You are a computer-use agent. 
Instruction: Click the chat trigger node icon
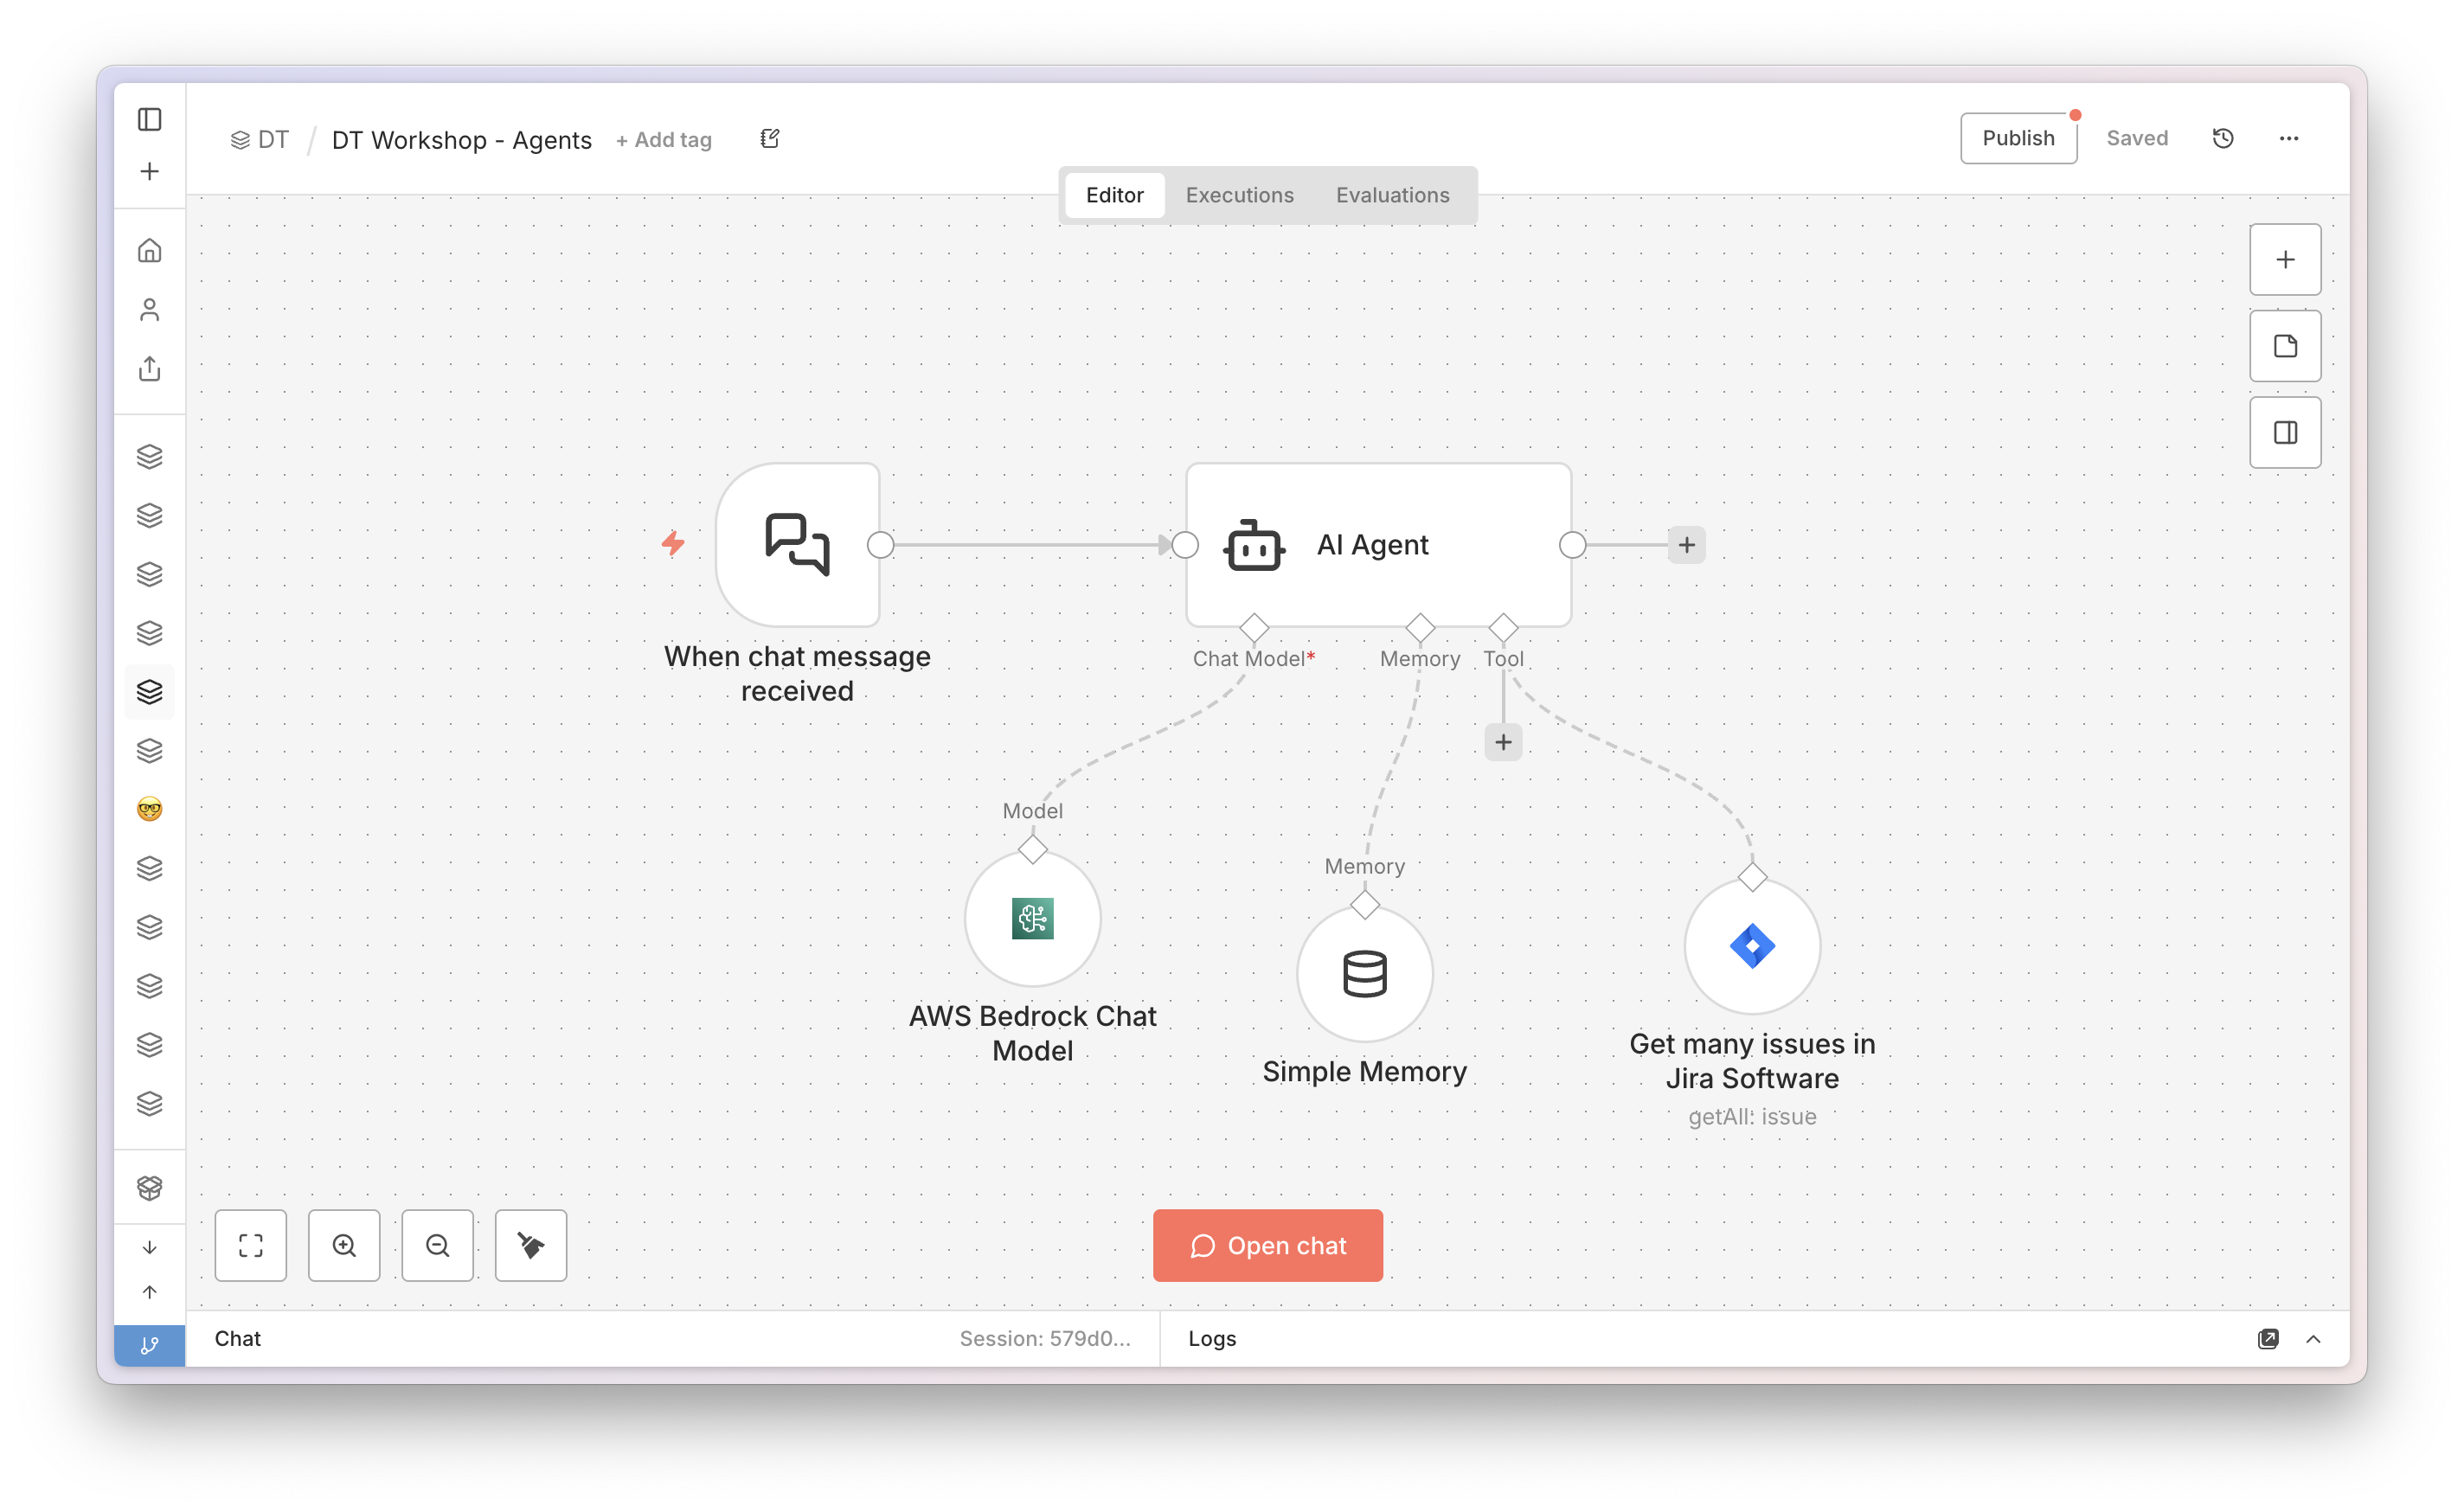[797, 544]
